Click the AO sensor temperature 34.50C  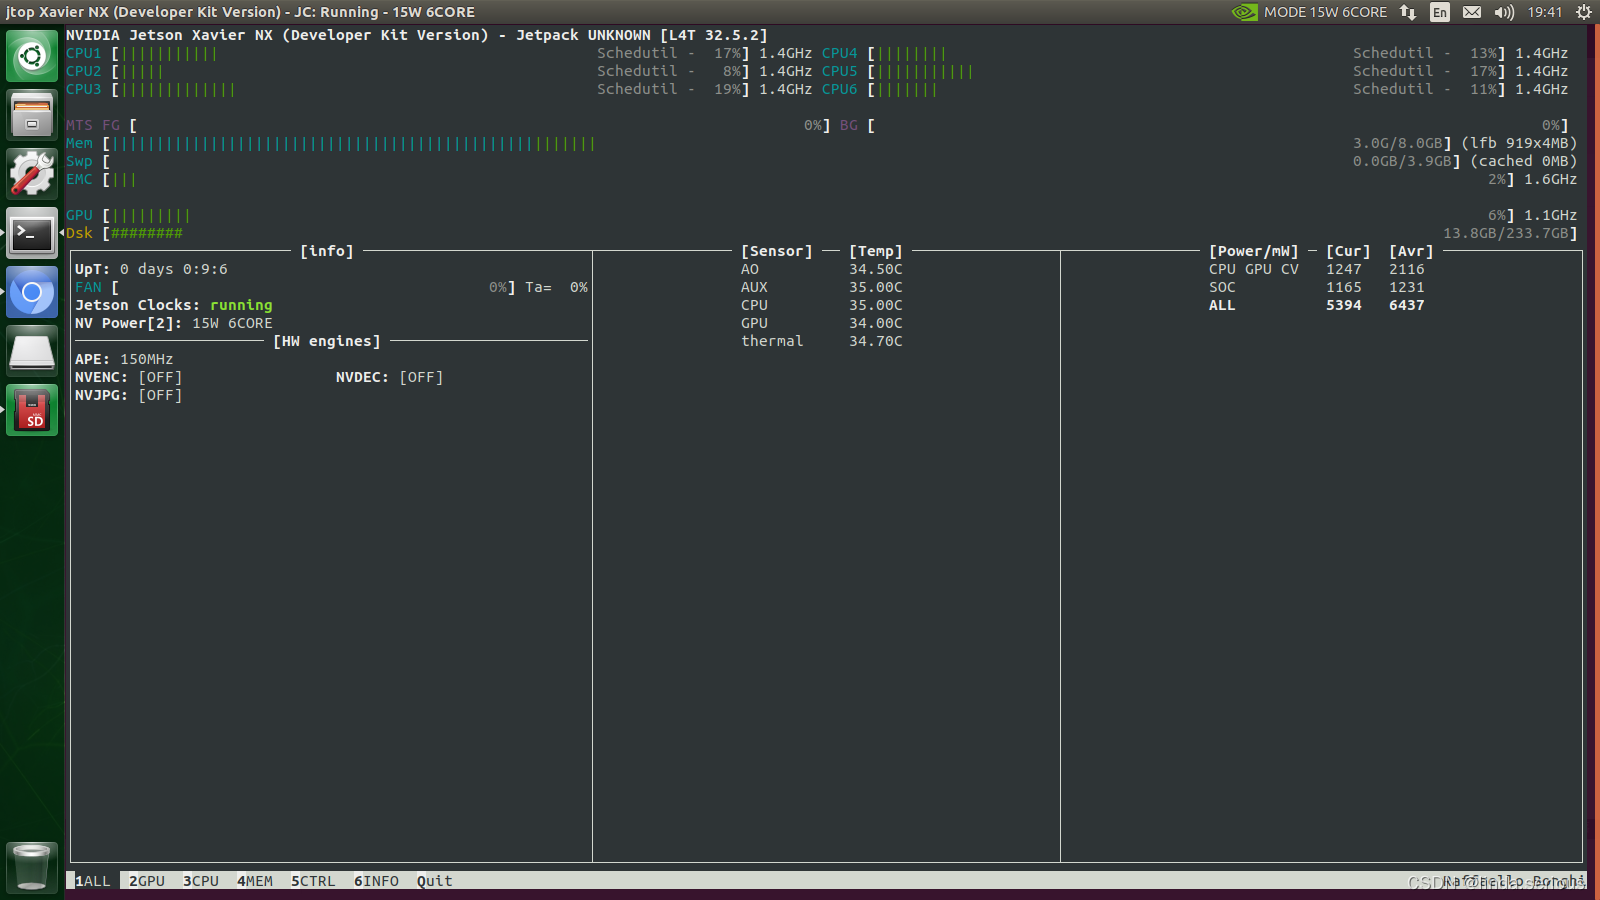(x=876, y=269)
